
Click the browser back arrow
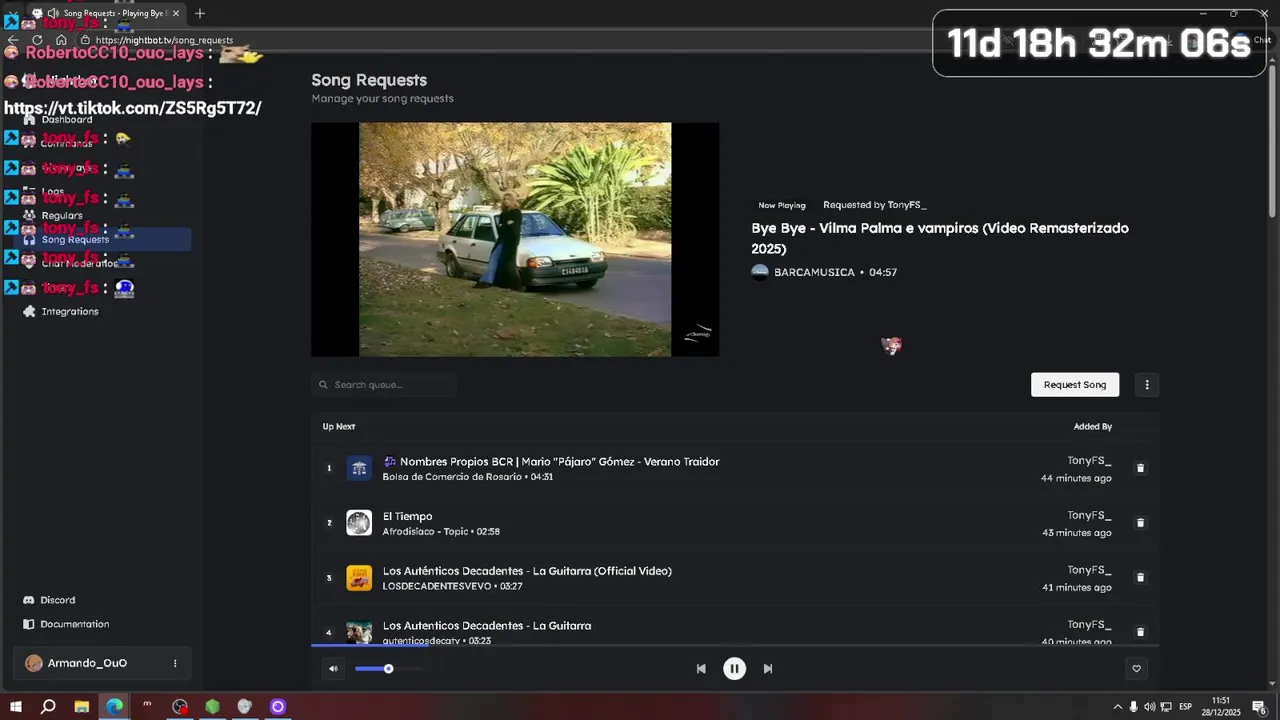(x=13, y=40)
